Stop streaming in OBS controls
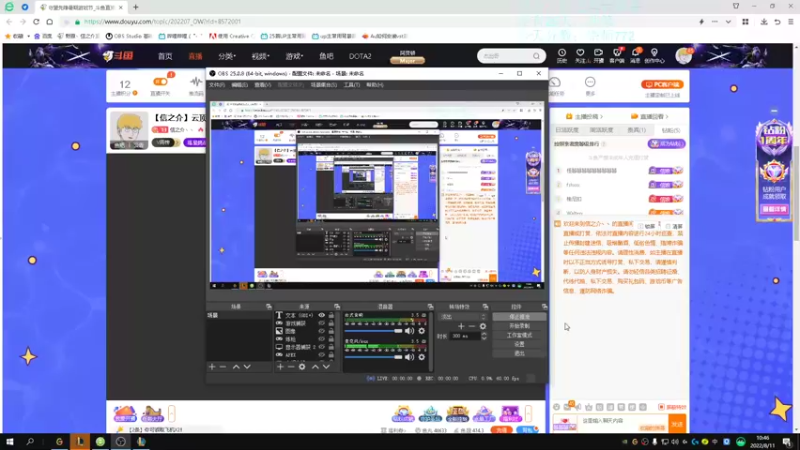 (x=519, y=317)
